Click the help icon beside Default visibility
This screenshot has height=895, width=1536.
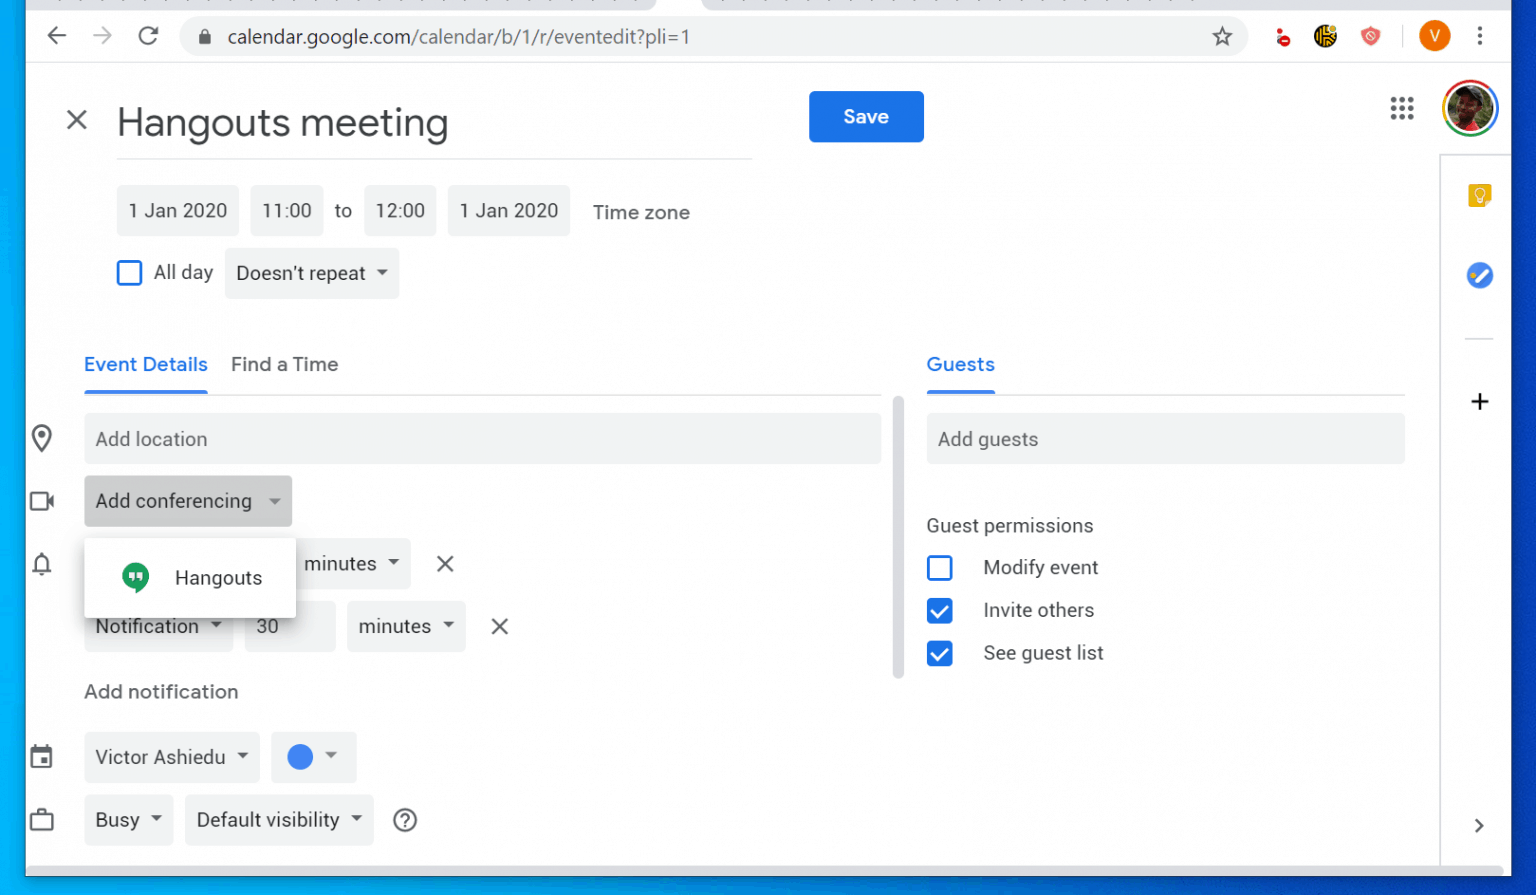pyautogui.click(x=405, y=820)
